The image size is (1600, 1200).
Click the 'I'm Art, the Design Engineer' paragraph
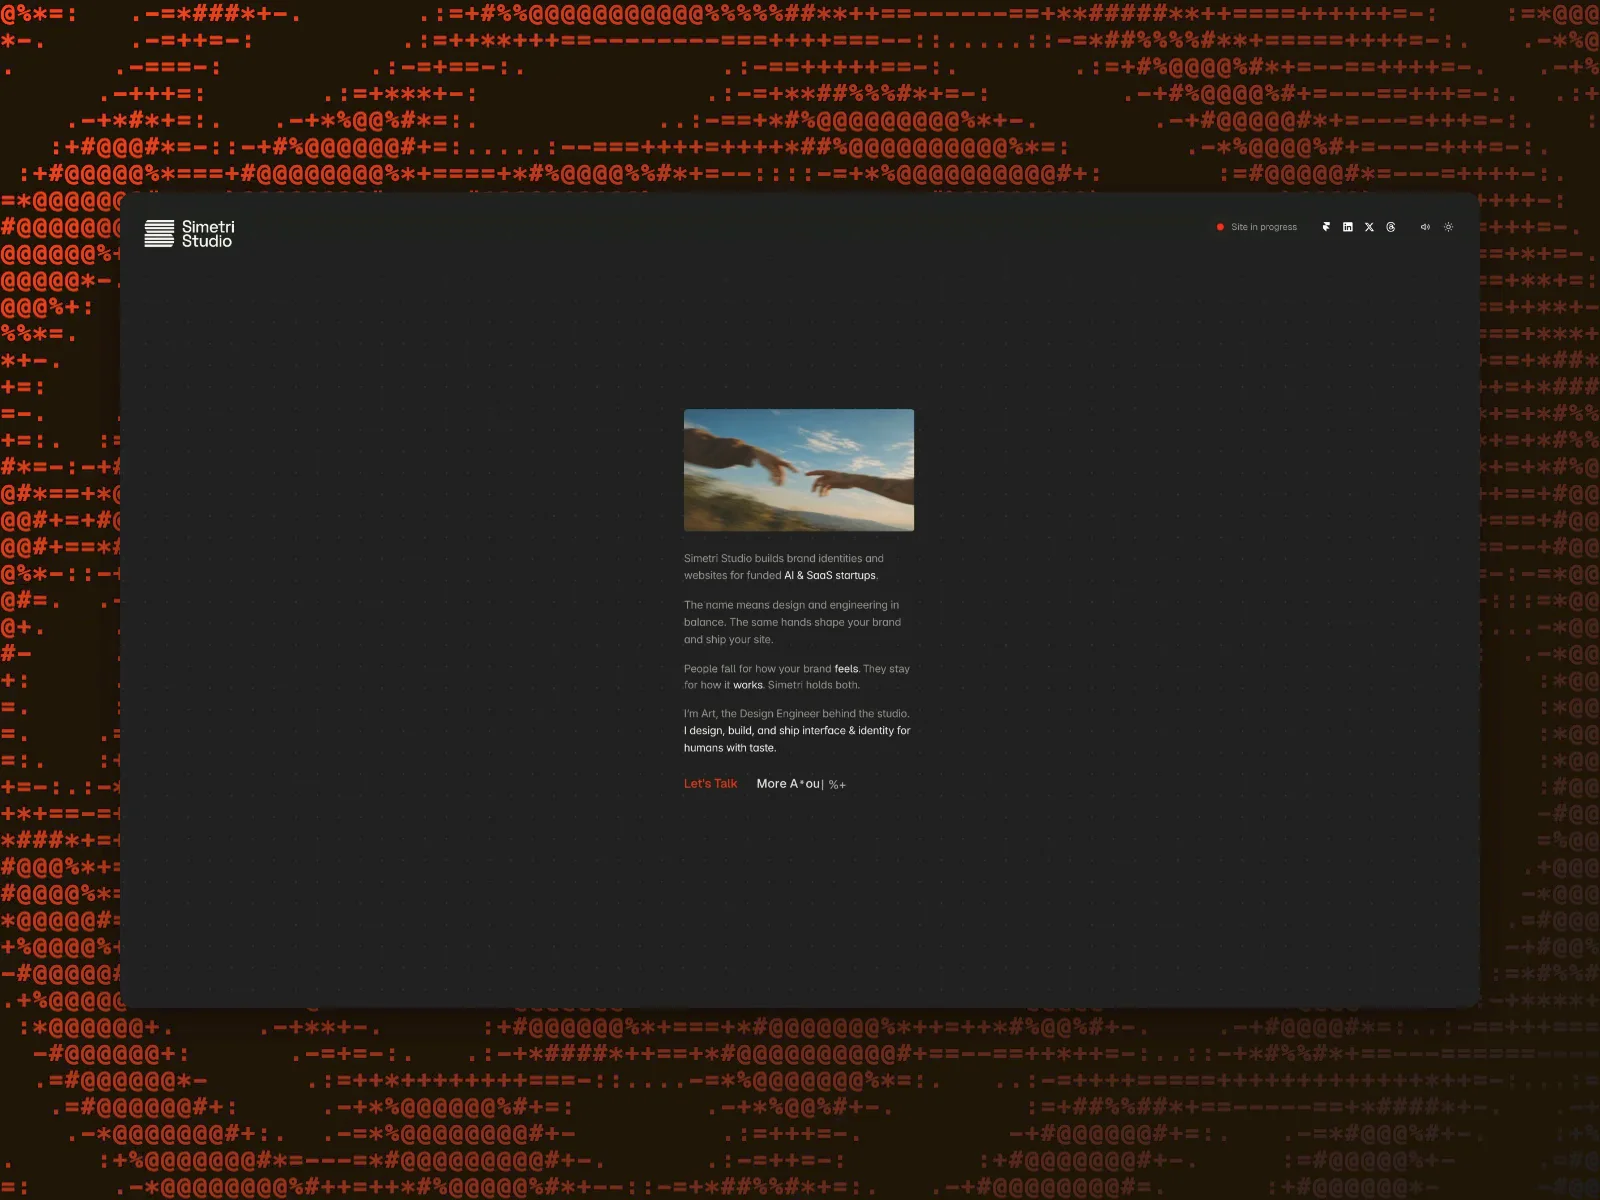[797, 731]
